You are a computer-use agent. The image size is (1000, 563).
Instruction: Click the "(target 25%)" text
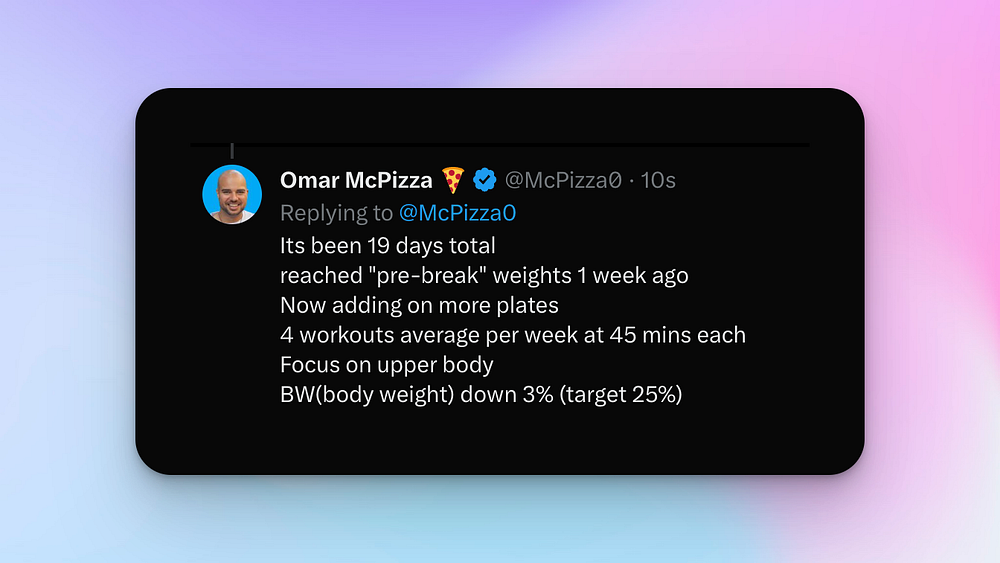point(621,395)
